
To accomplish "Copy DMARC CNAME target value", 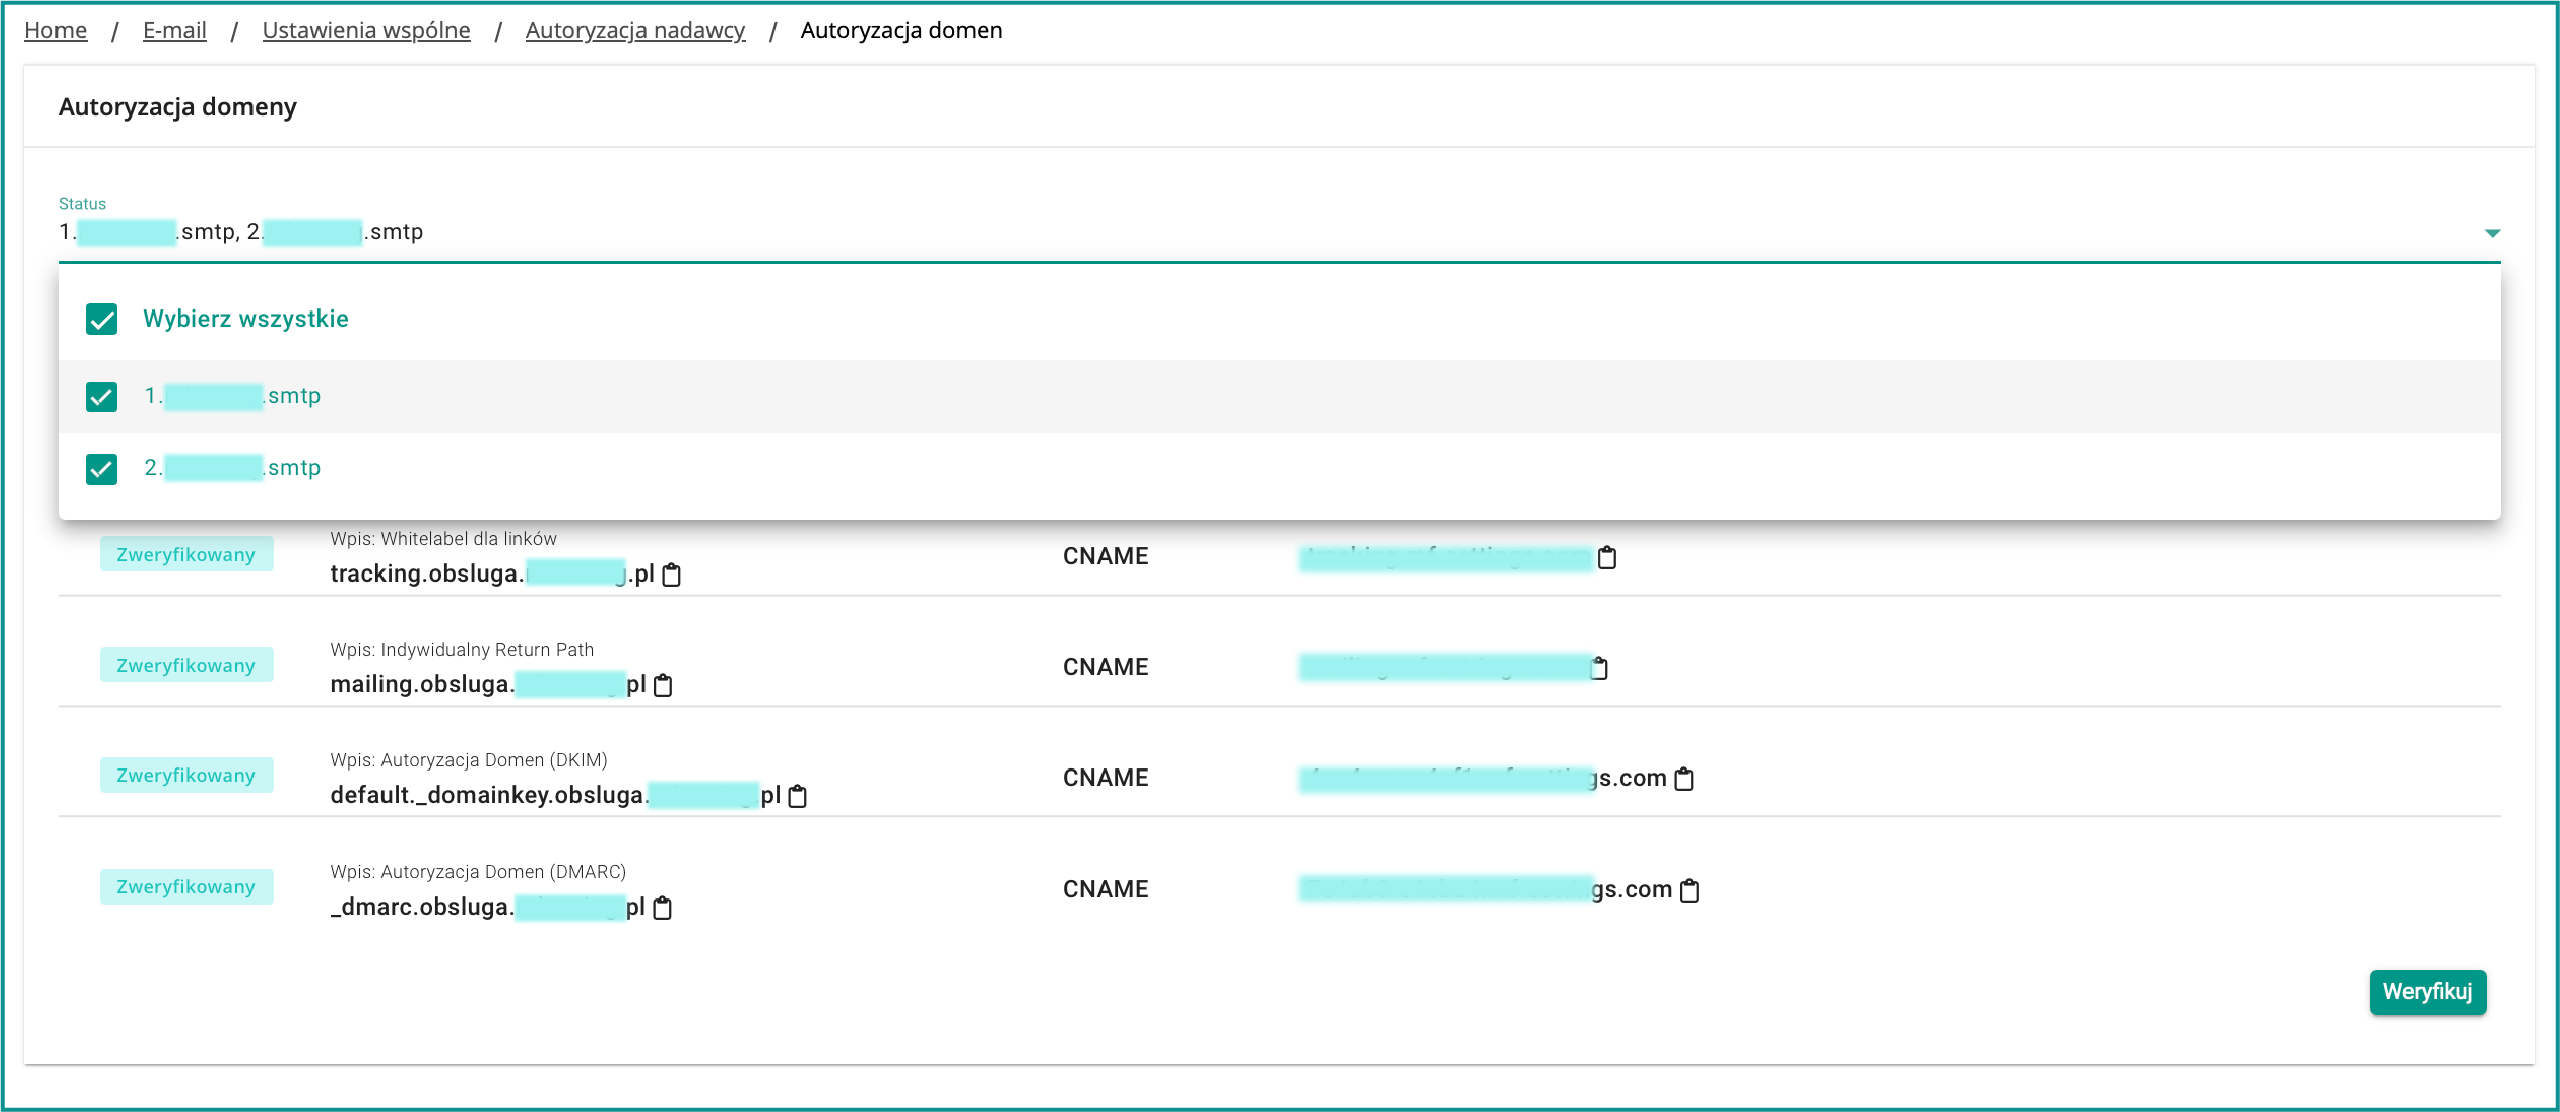I will tap(1690, 890).
